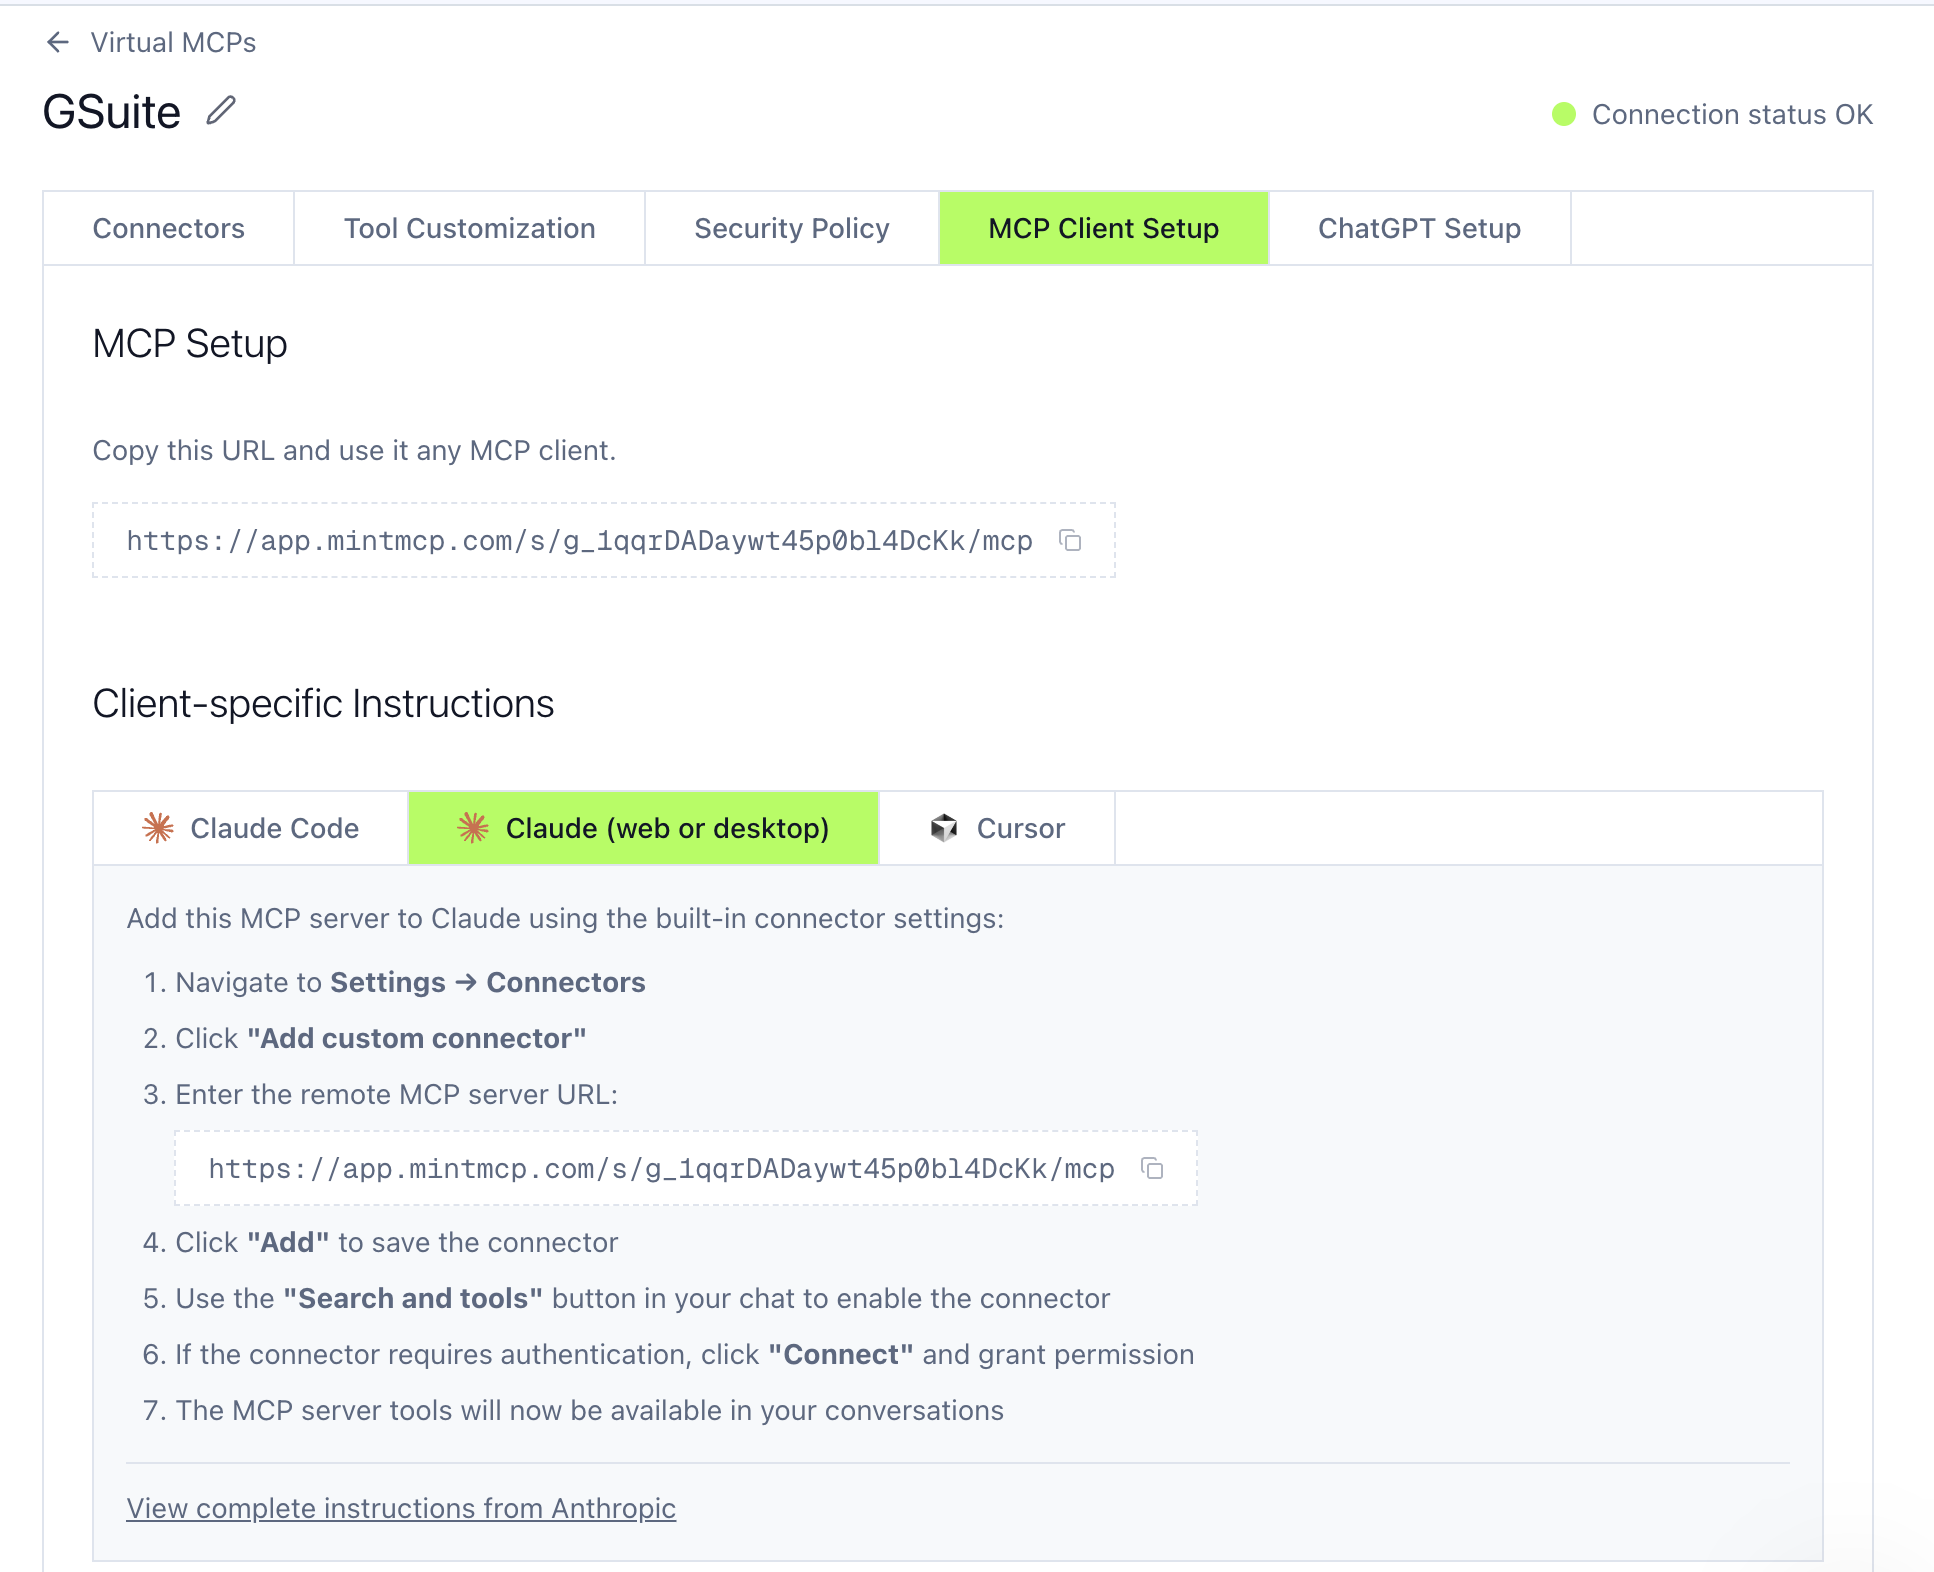This screenshot has height=1572, width=1934.
Task: Click step "Enter the remote MCP server URL:"
Action: tap(396, 1094)
